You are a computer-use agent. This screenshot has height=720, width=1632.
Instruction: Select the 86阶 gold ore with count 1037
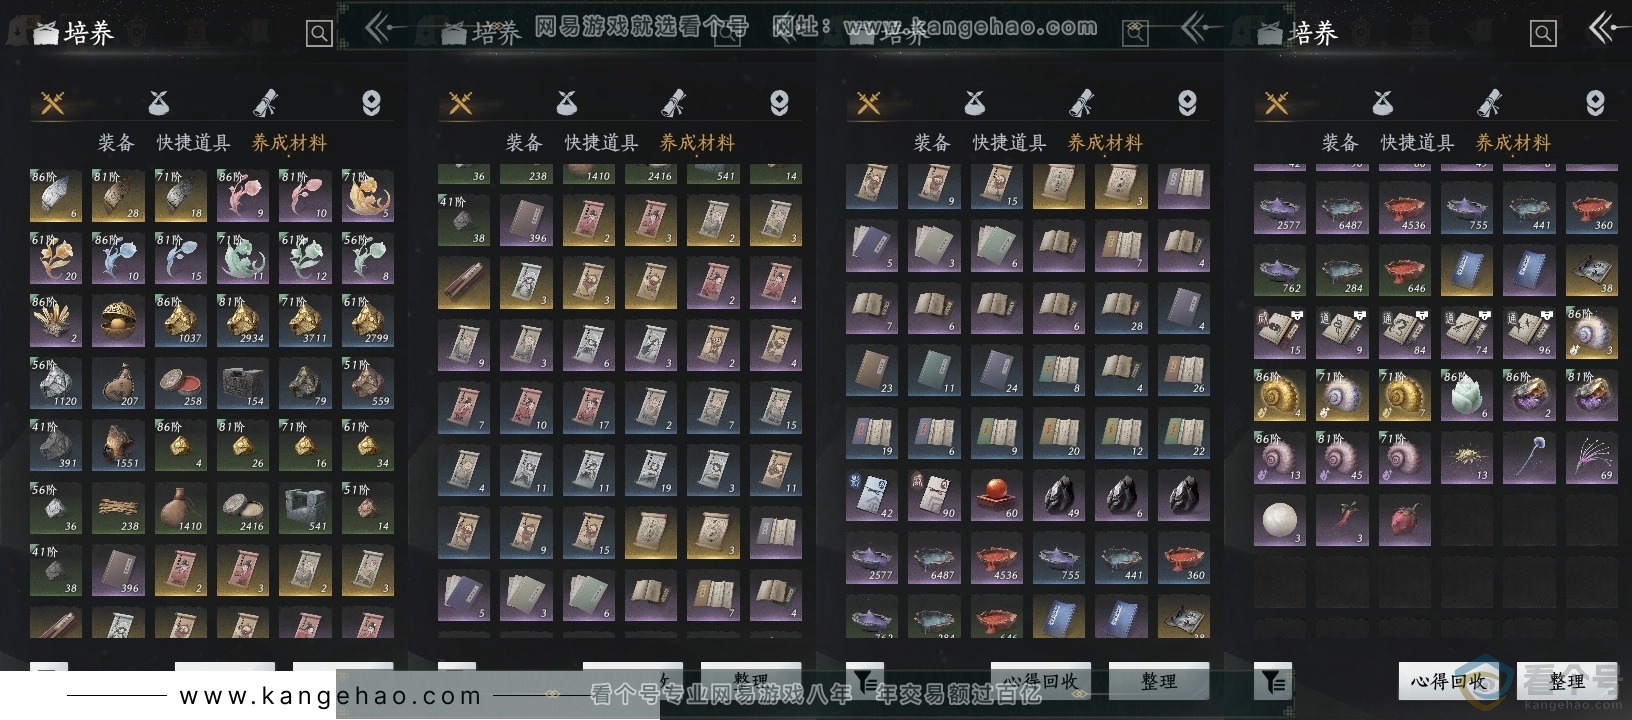tap(181, 321)
